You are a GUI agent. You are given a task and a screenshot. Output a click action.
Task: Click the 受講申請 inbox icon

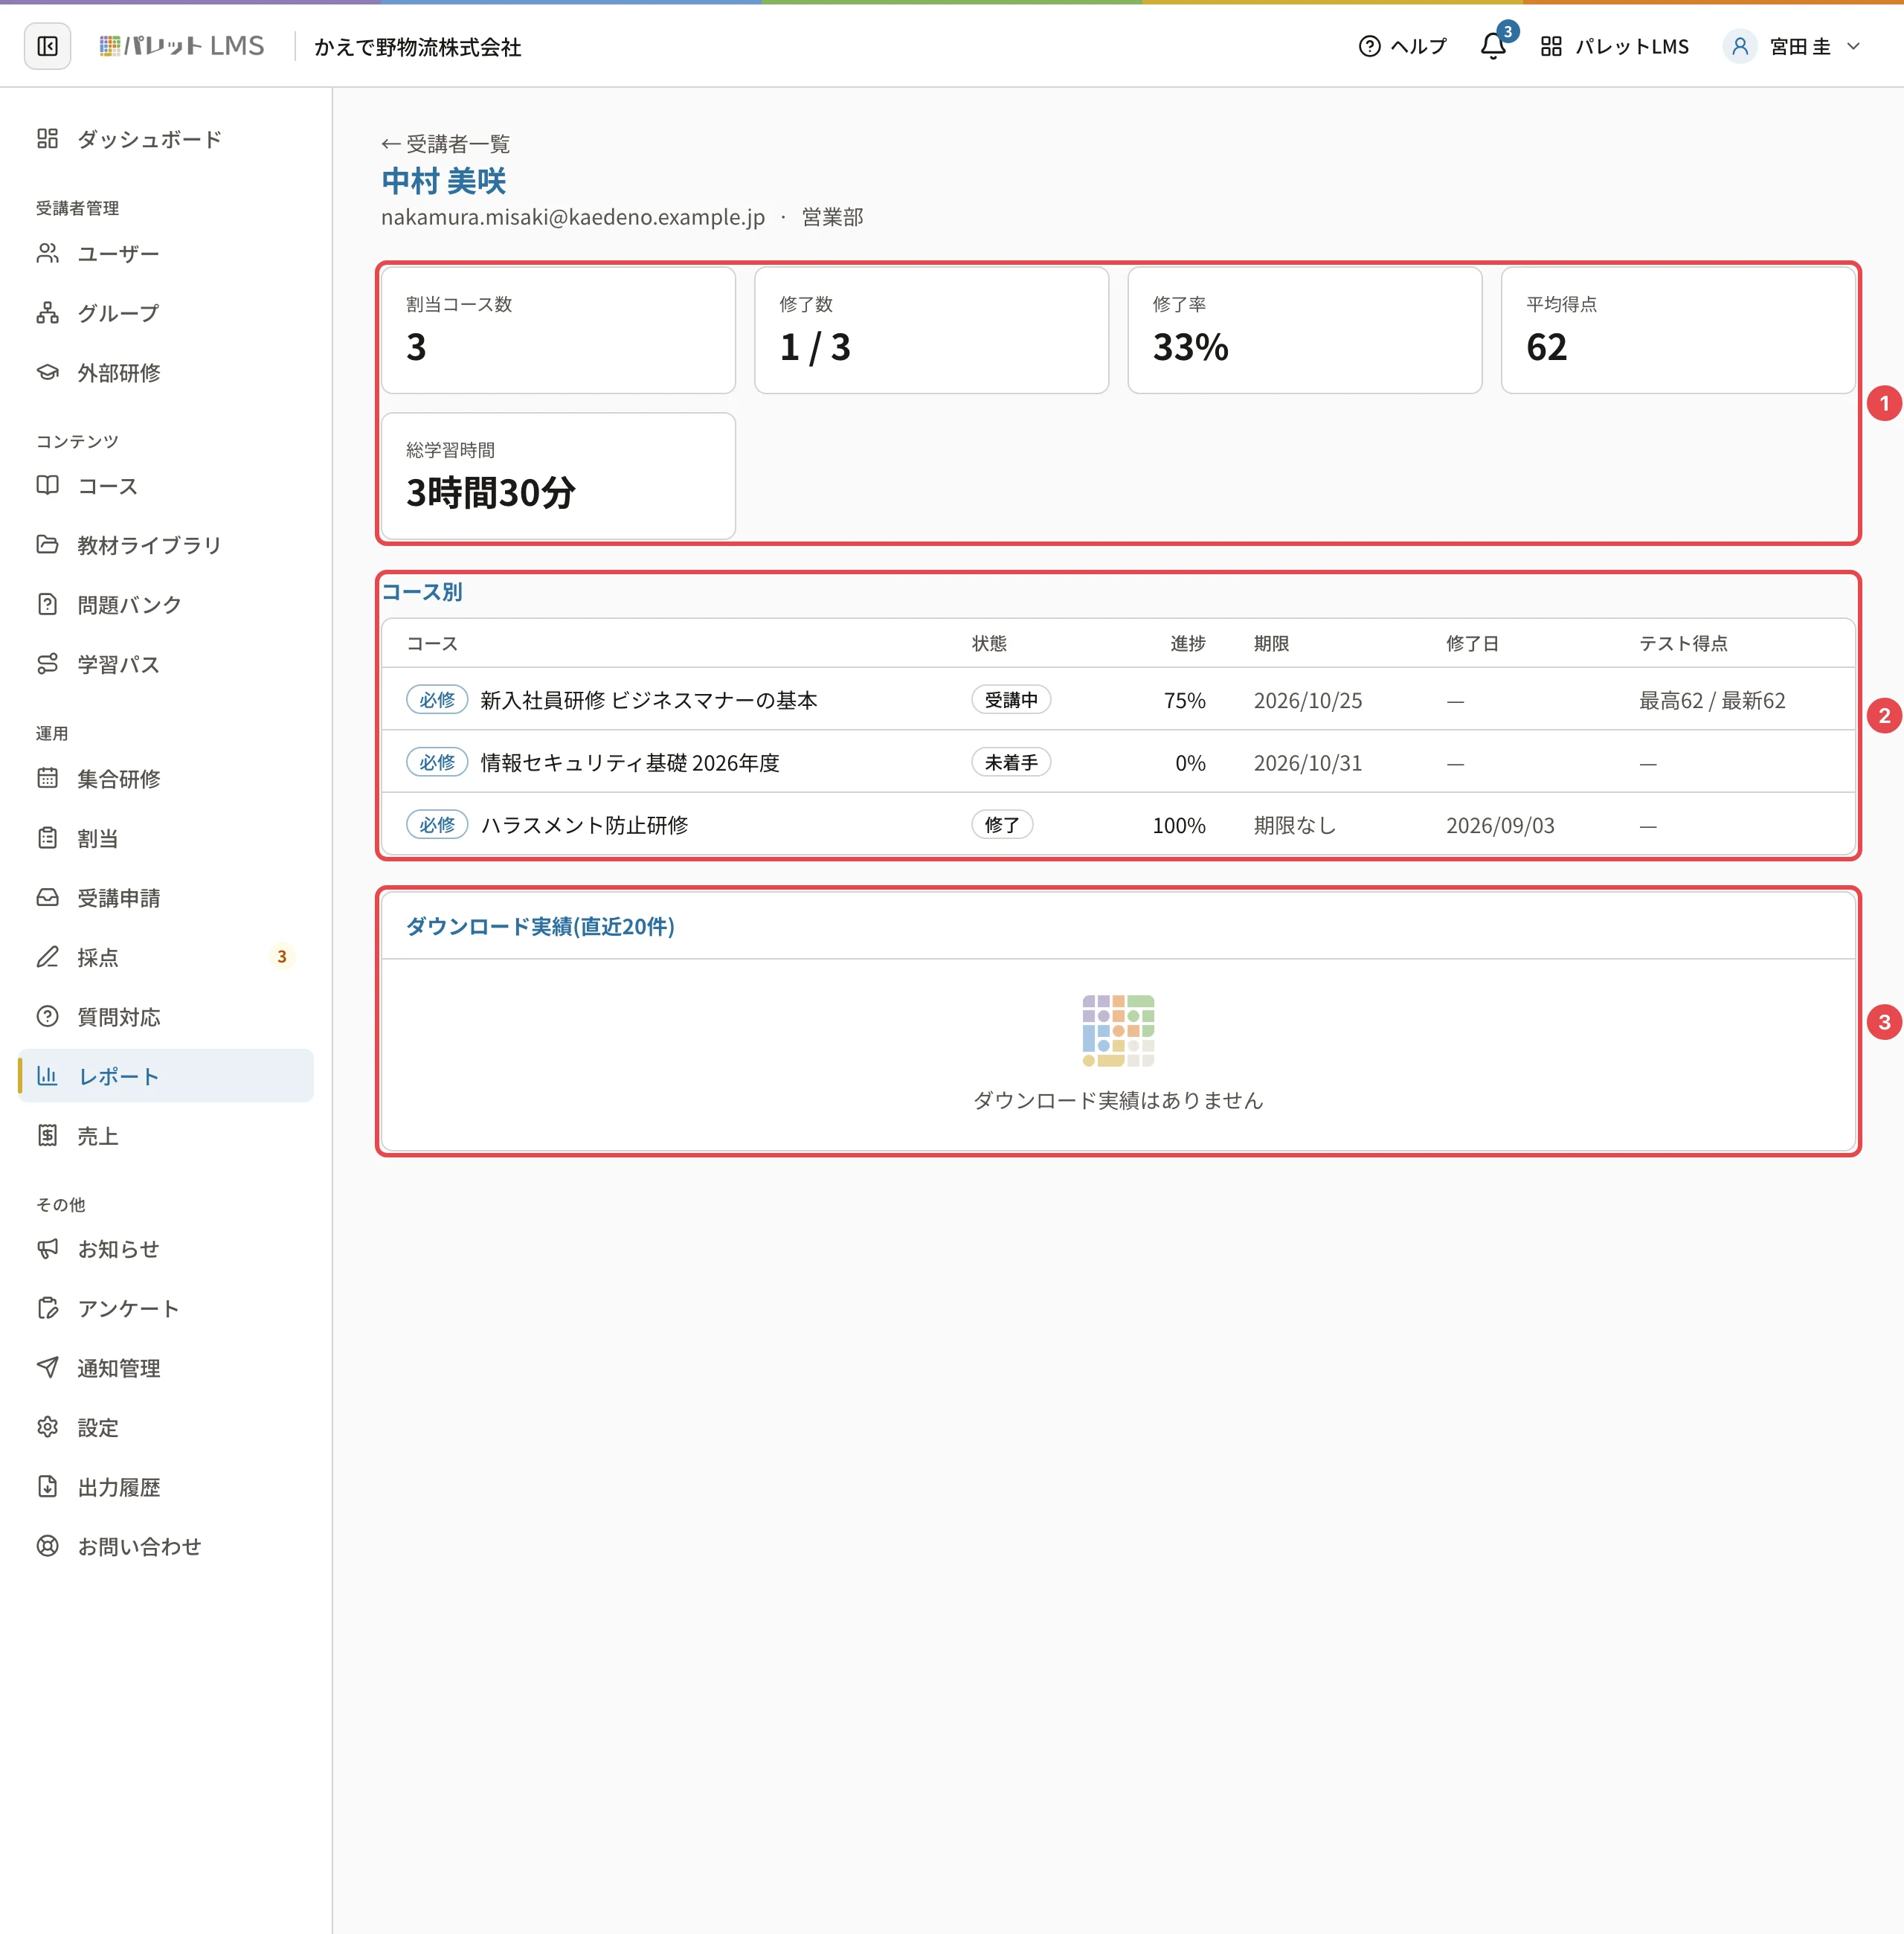47,898
